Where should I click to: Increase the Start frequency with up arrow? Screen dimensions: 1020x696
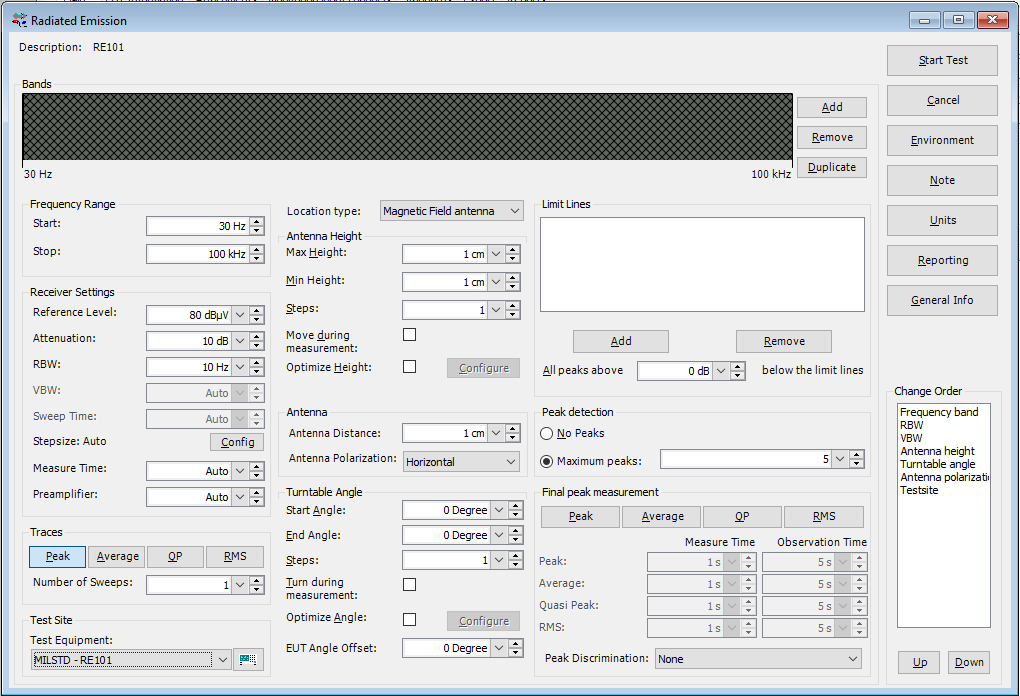257,222
